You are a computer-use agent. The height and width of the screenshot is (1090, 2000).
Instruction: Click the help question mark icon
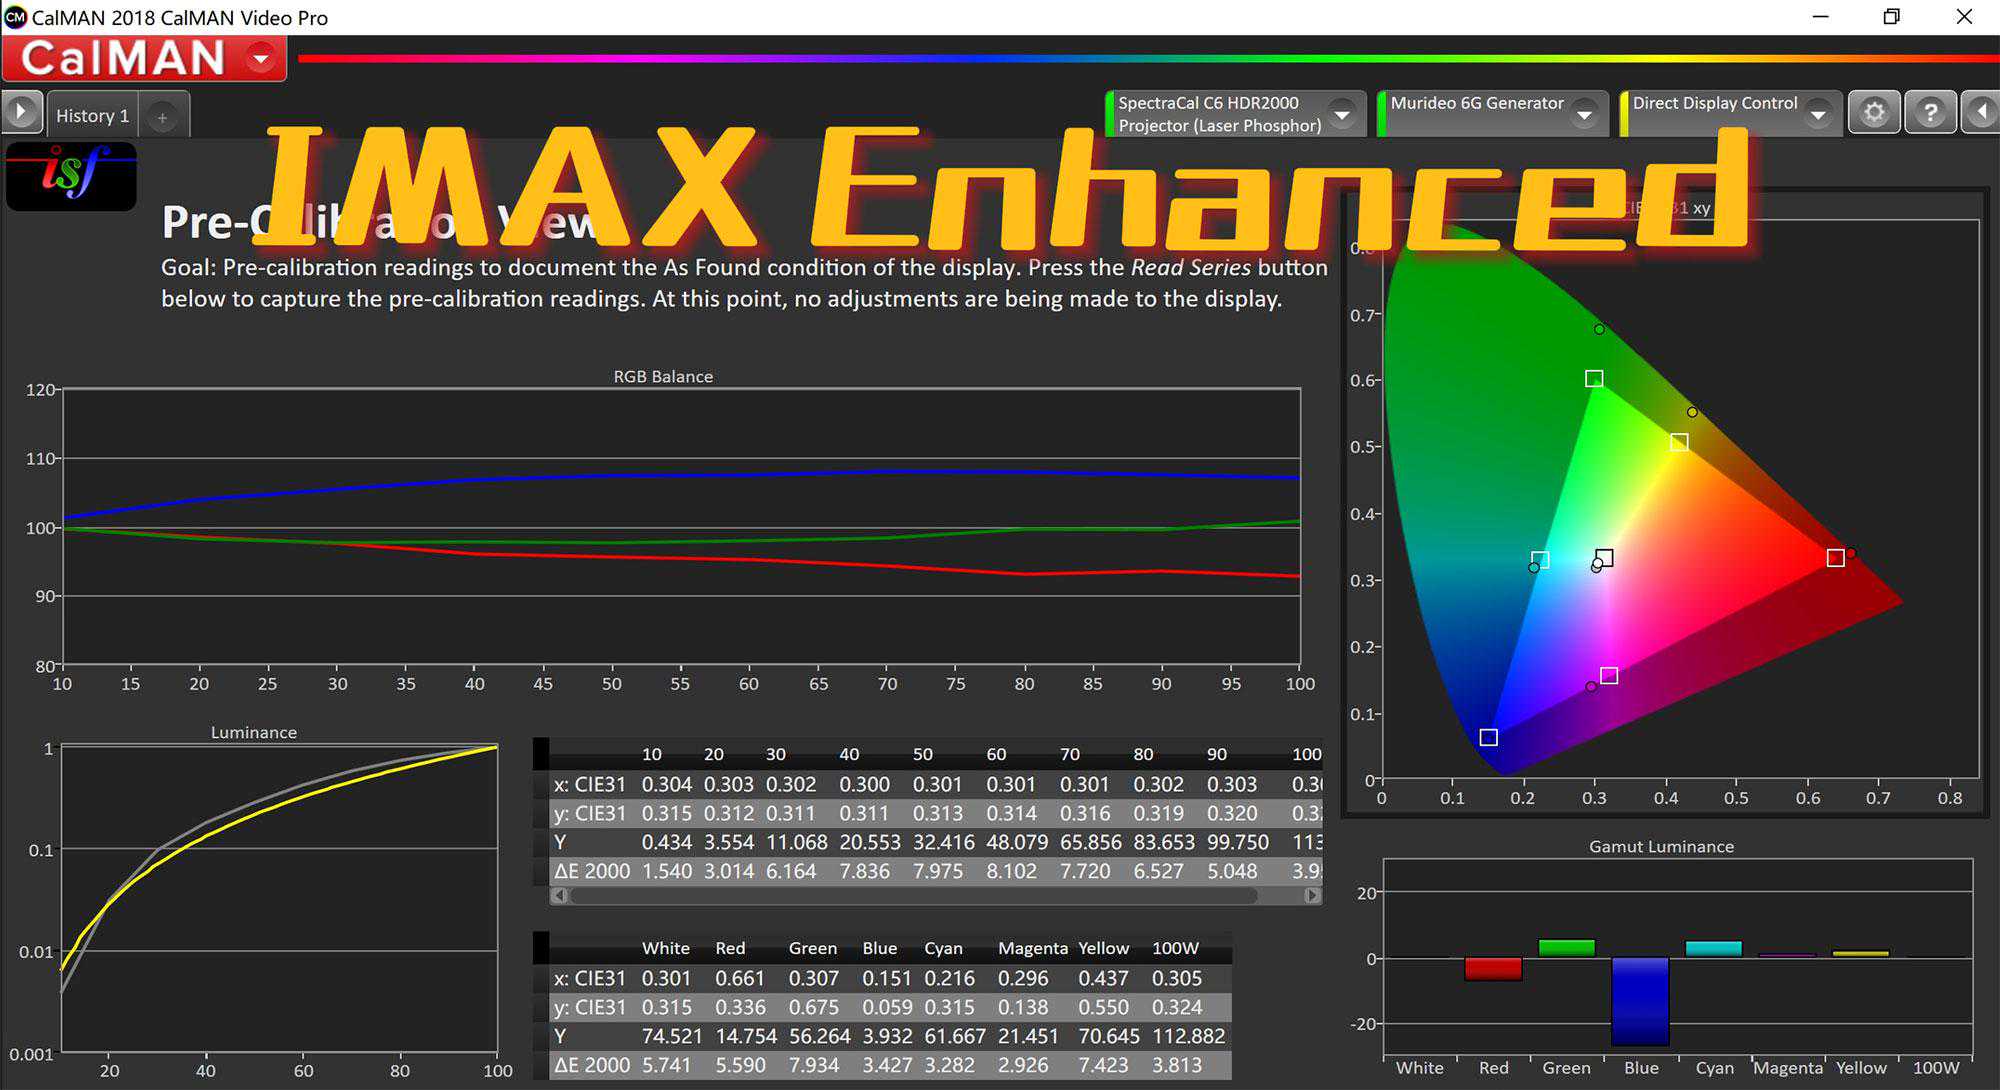pyautogui.click(x=1929, y=113)
